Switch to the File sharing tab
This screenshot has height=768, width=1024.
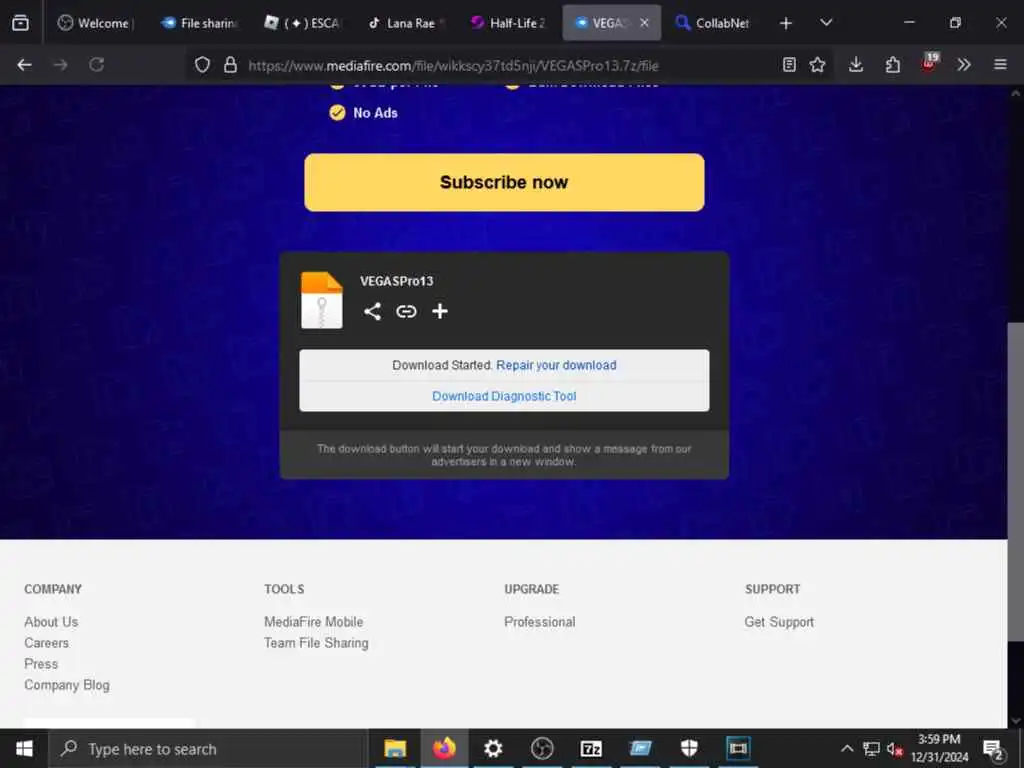click(x=200, y=23)
